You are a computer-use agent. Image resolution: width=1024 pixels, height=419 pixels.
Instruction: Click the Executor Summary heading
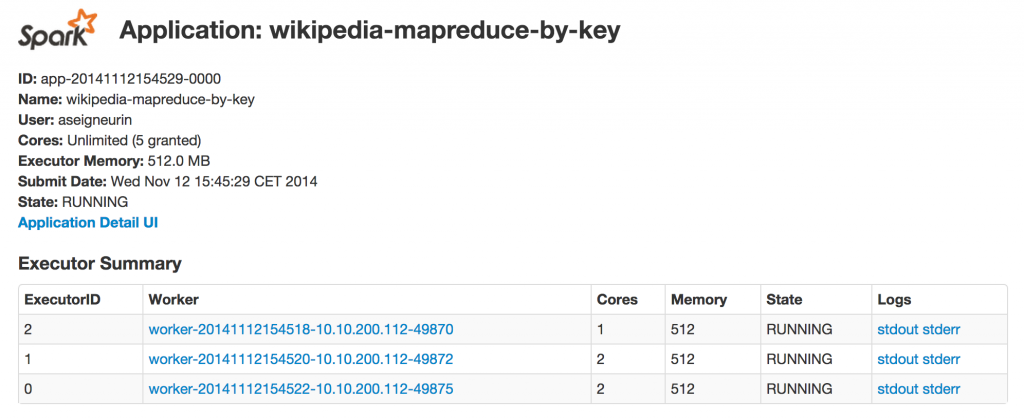point(100,264)
